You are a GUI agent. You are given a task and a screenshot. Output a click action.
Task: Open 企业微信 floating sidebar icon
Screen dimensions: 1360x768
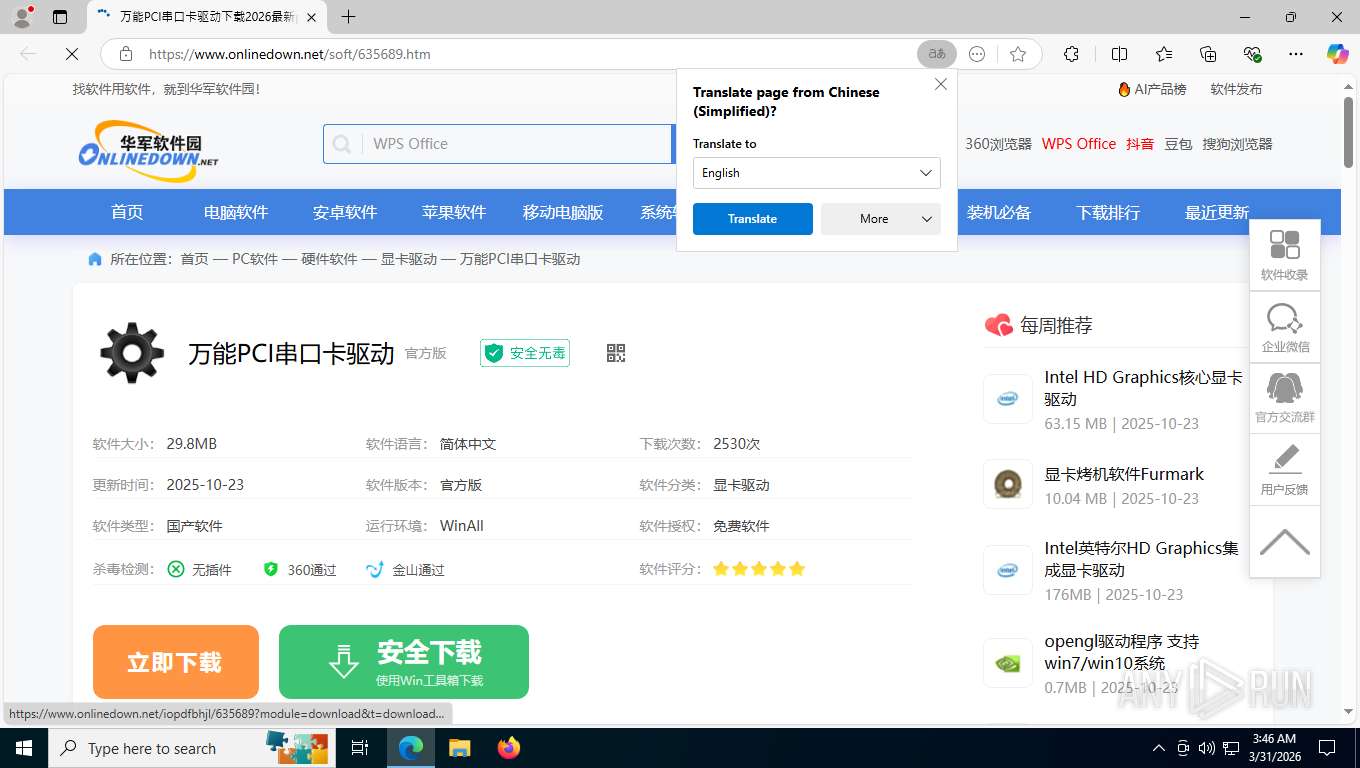1285,327
